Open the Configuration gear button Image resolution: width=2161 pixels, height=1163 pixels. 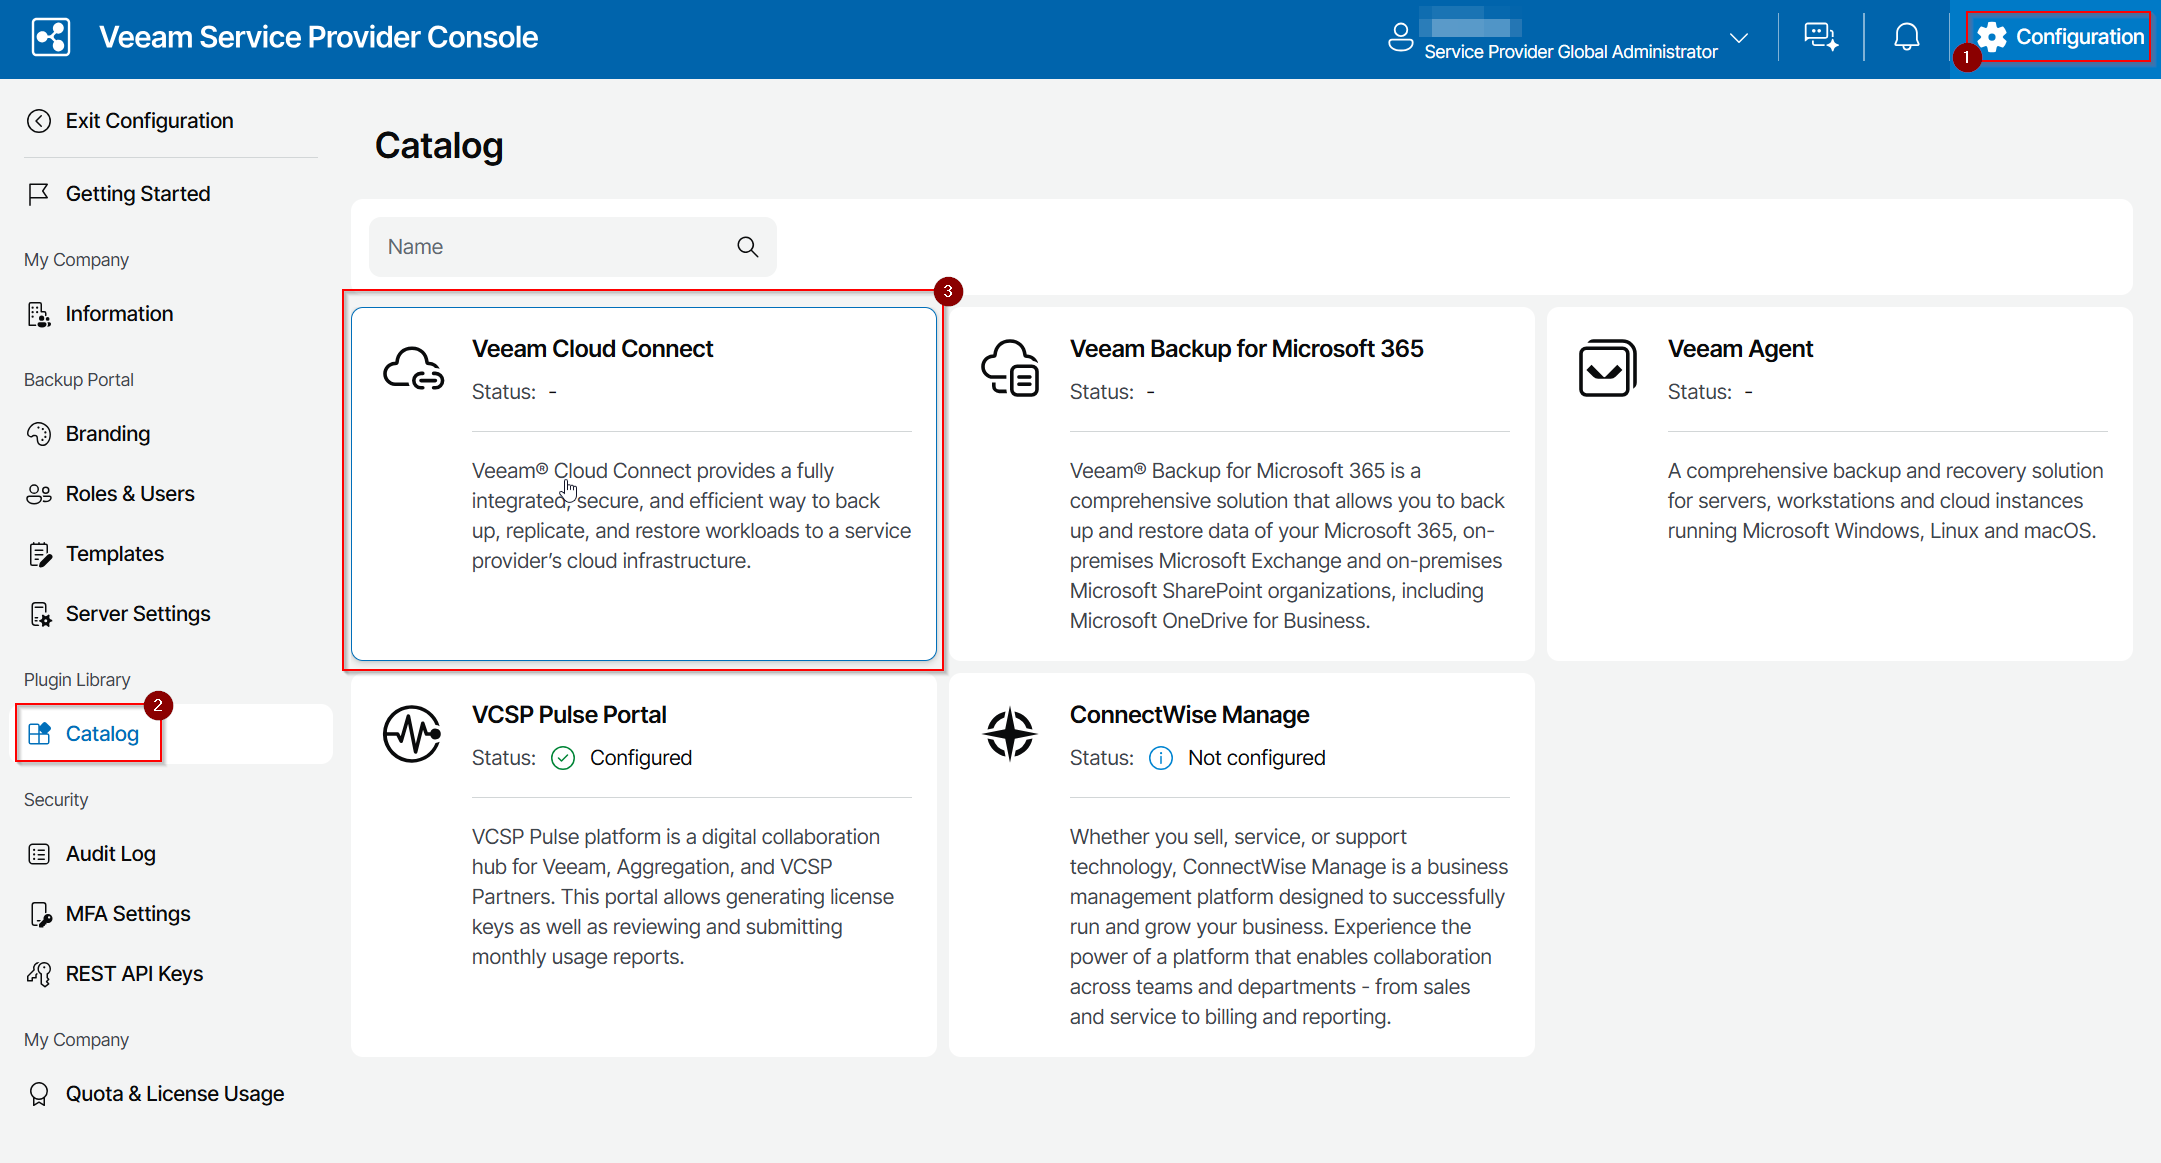[2060, 37]
